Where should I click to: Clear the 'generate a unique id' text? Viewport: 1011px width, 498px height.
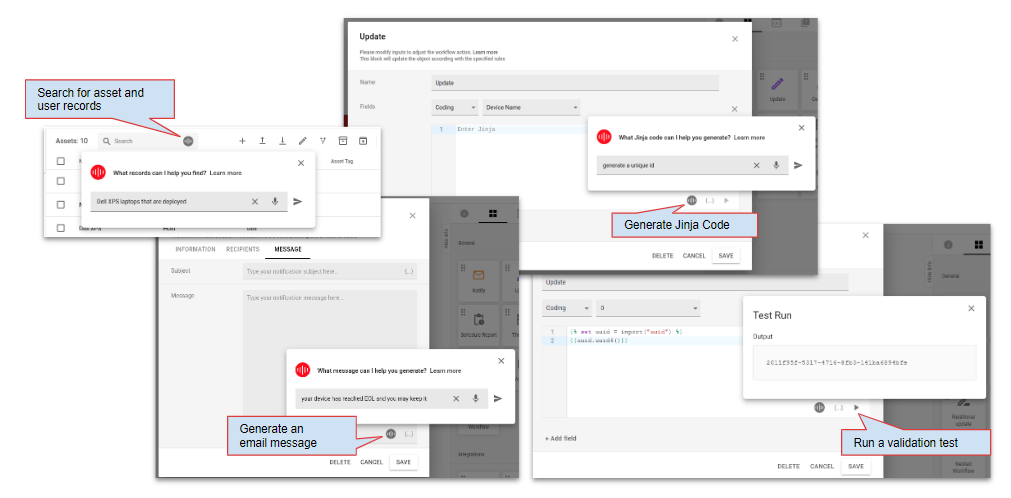756,165
